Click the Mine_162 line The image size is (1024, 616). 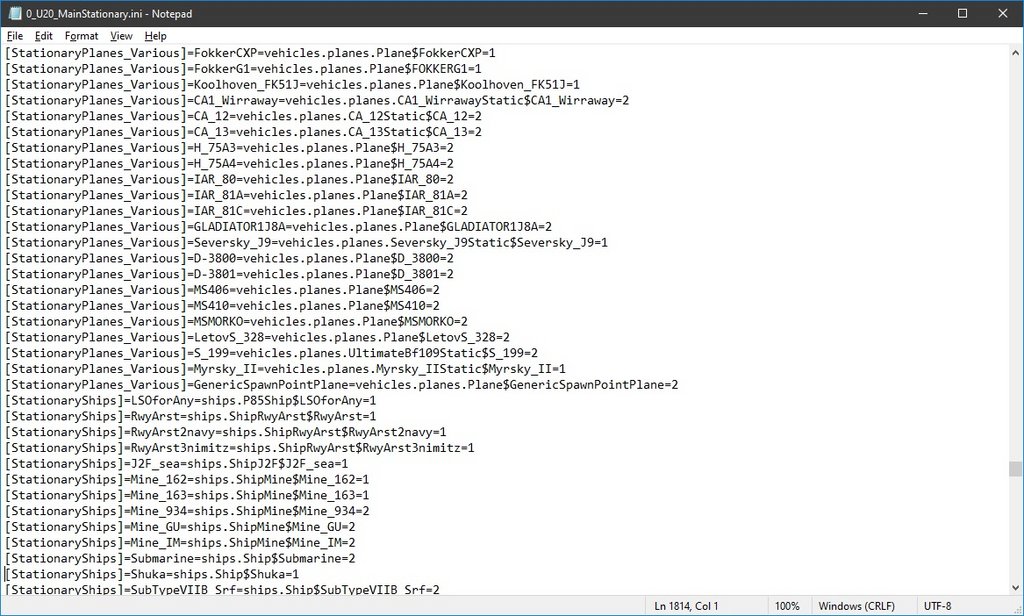point(187,479)
